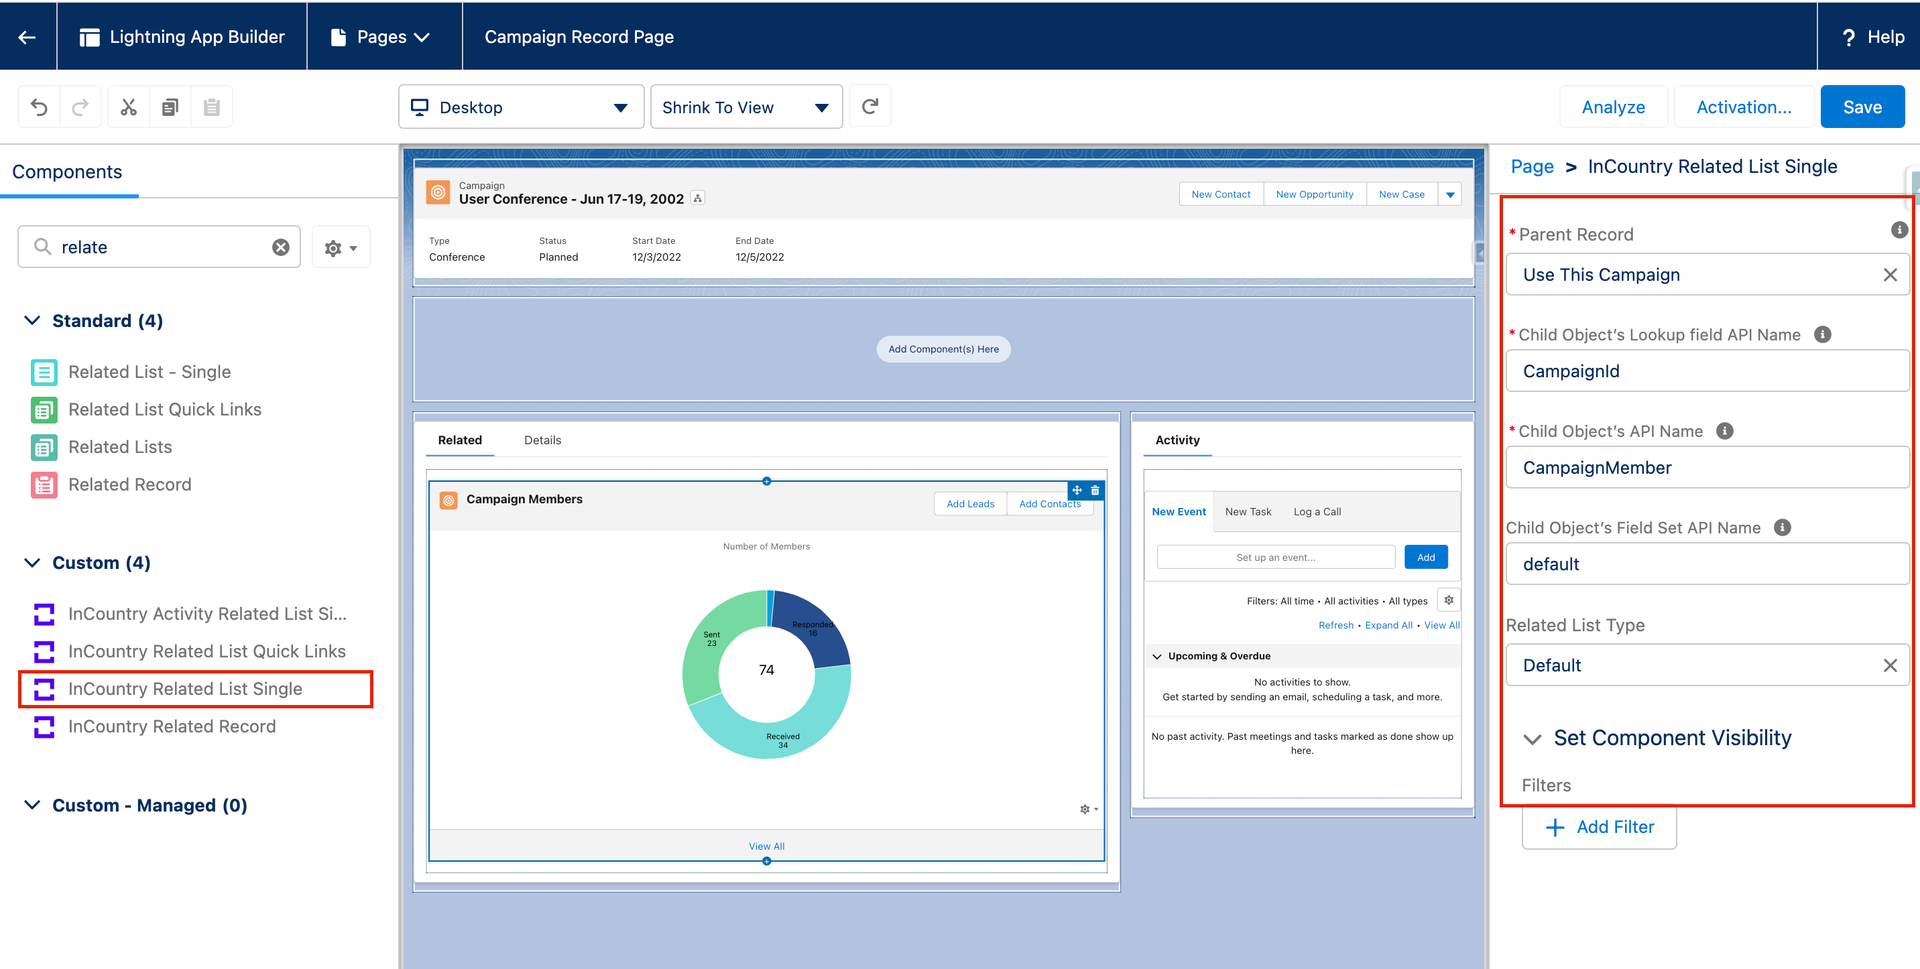
Task: Click the back arrow to exit App Builder
Action: point(26,36)
